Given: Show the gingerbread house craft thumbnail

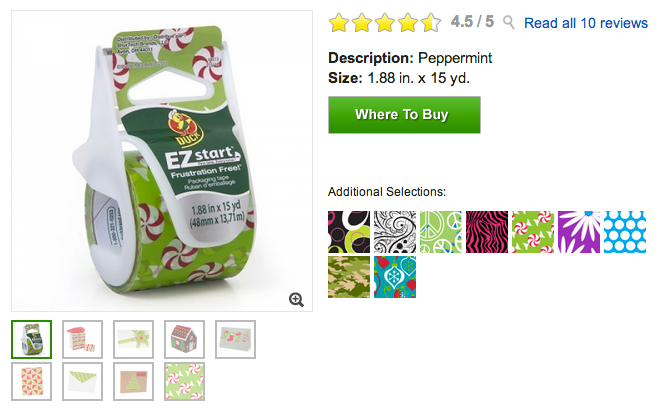Looking at the screenshot, I should pyautogui.click(x=184, y=339).
